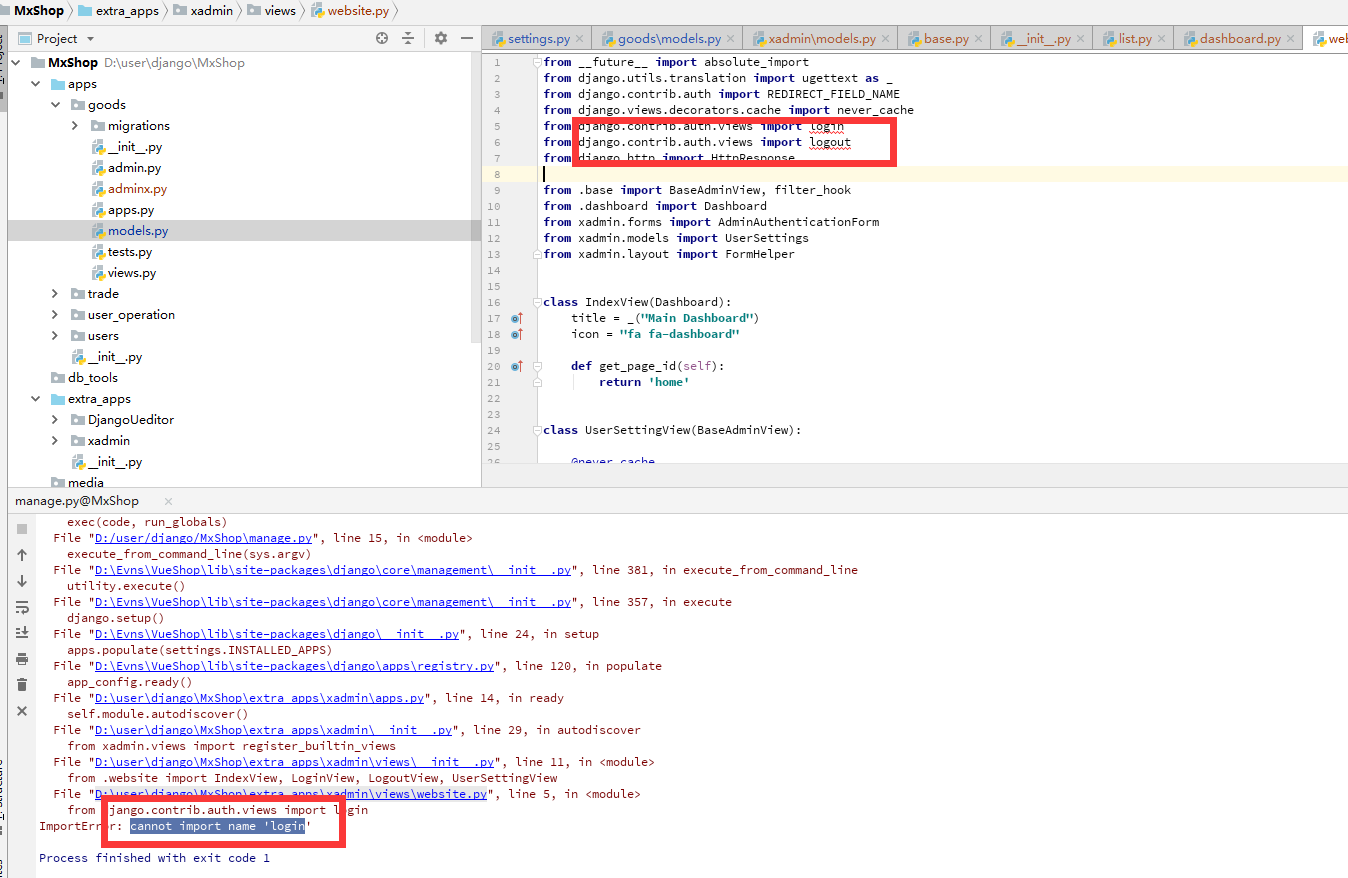
Task: Click the 'Process finished with exit code 1' text
Action: [154, 858]
